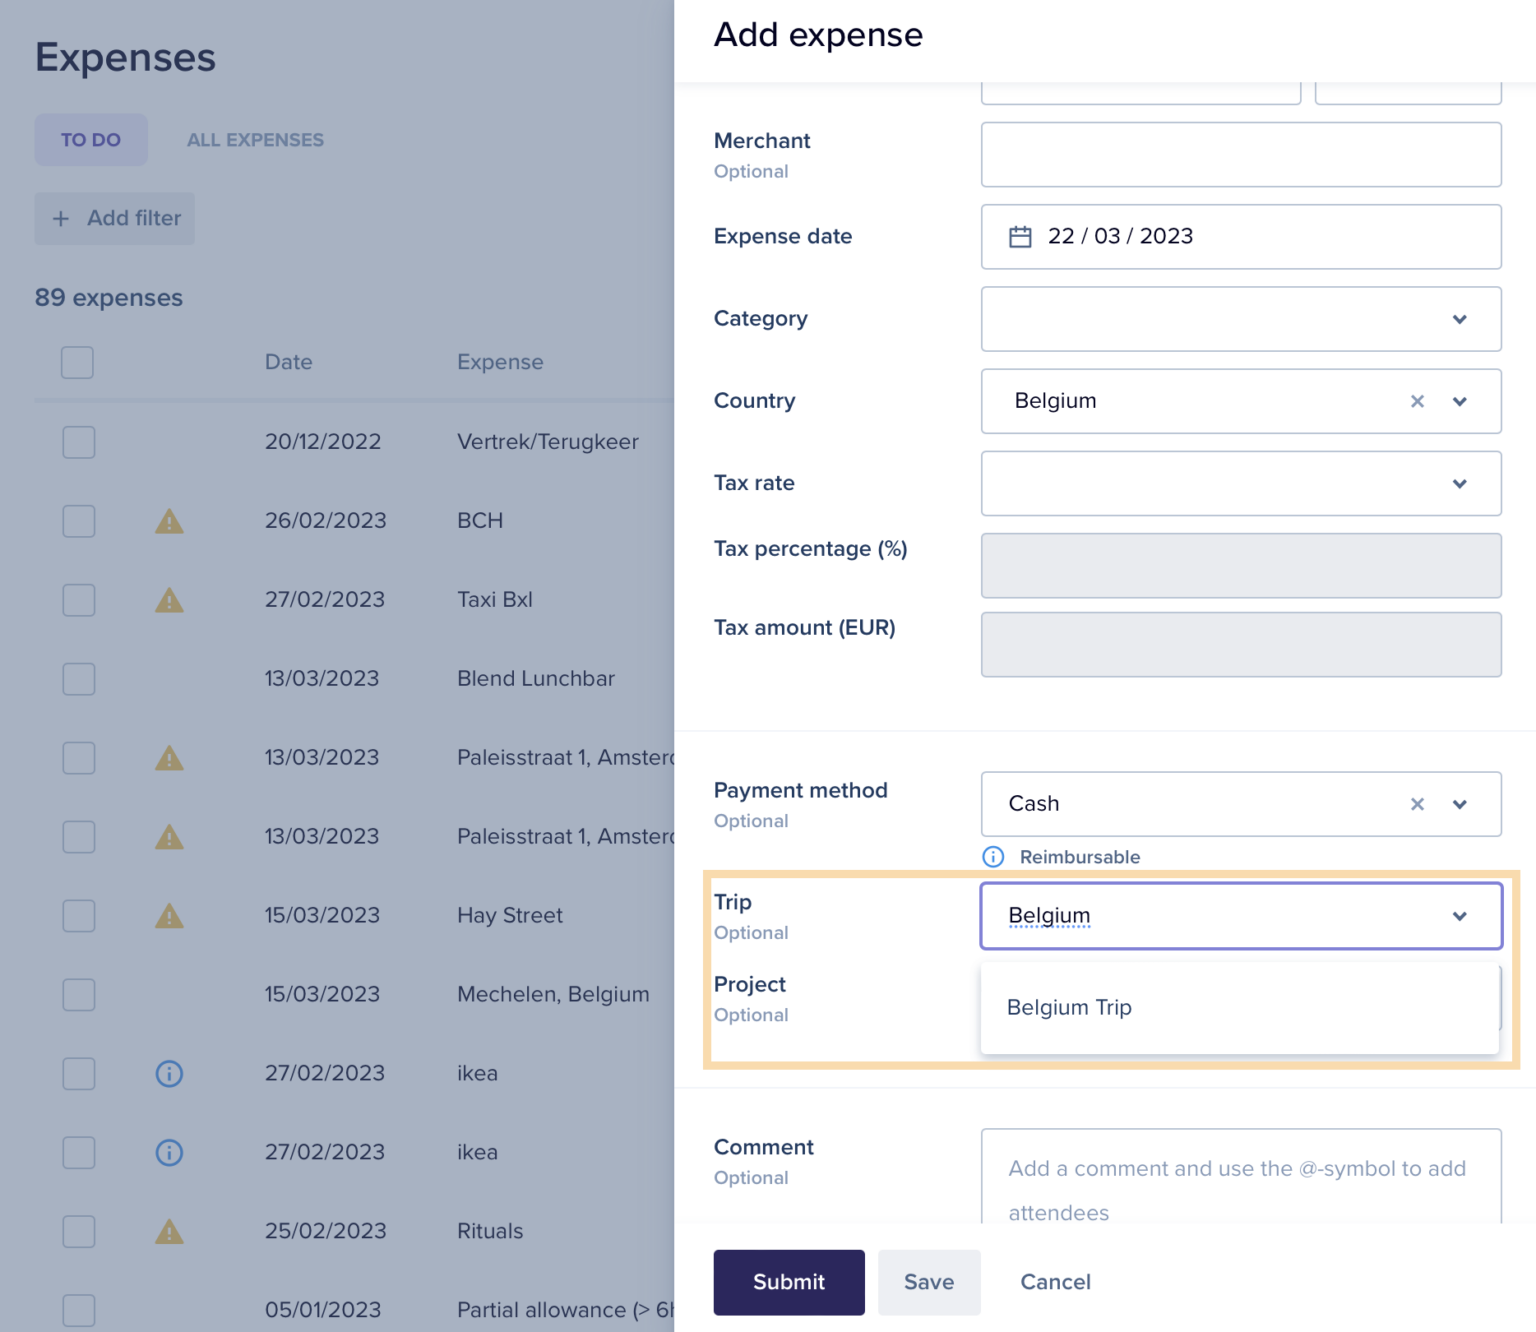Choose Belgium Trip from the suggestions

1069,1007
